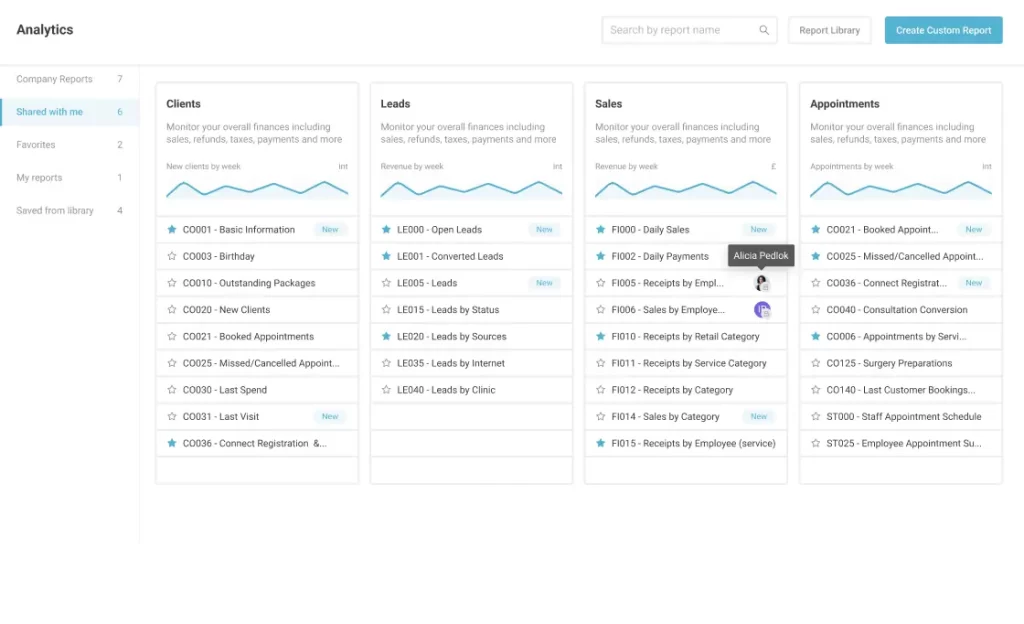1024x624 pixels.
Task: Click the star icon on CO001 Basic Information
Action: [x=170, y=229]
